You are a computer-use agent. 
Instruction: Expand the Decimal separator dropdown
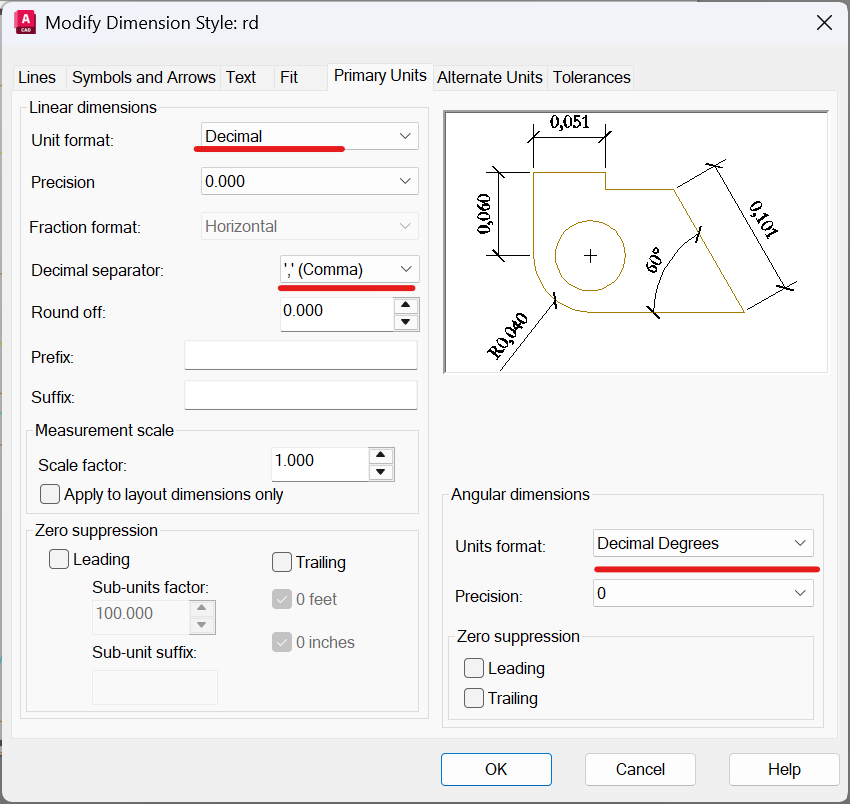pyautogui.click(x=349, y=269)
